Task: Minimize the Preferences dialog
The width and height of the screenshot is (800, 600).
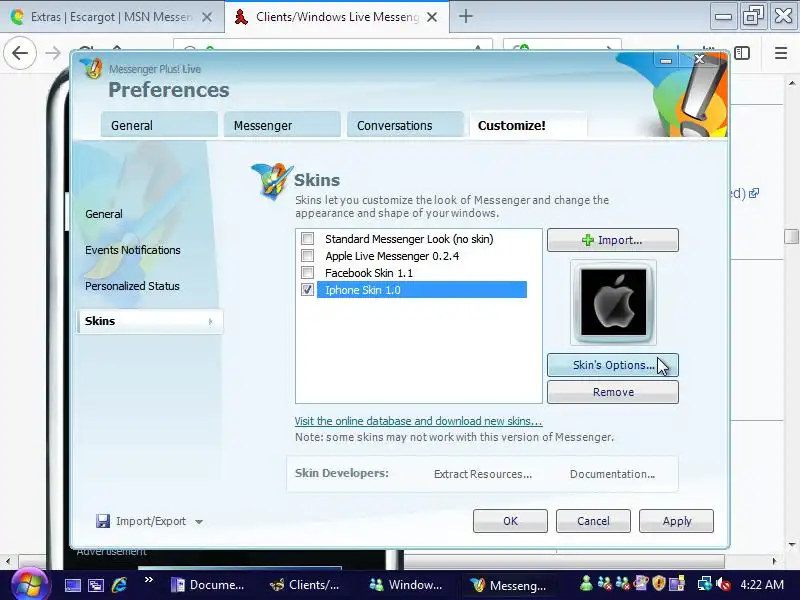Action: pyautogui.click(x=666, y=60)
